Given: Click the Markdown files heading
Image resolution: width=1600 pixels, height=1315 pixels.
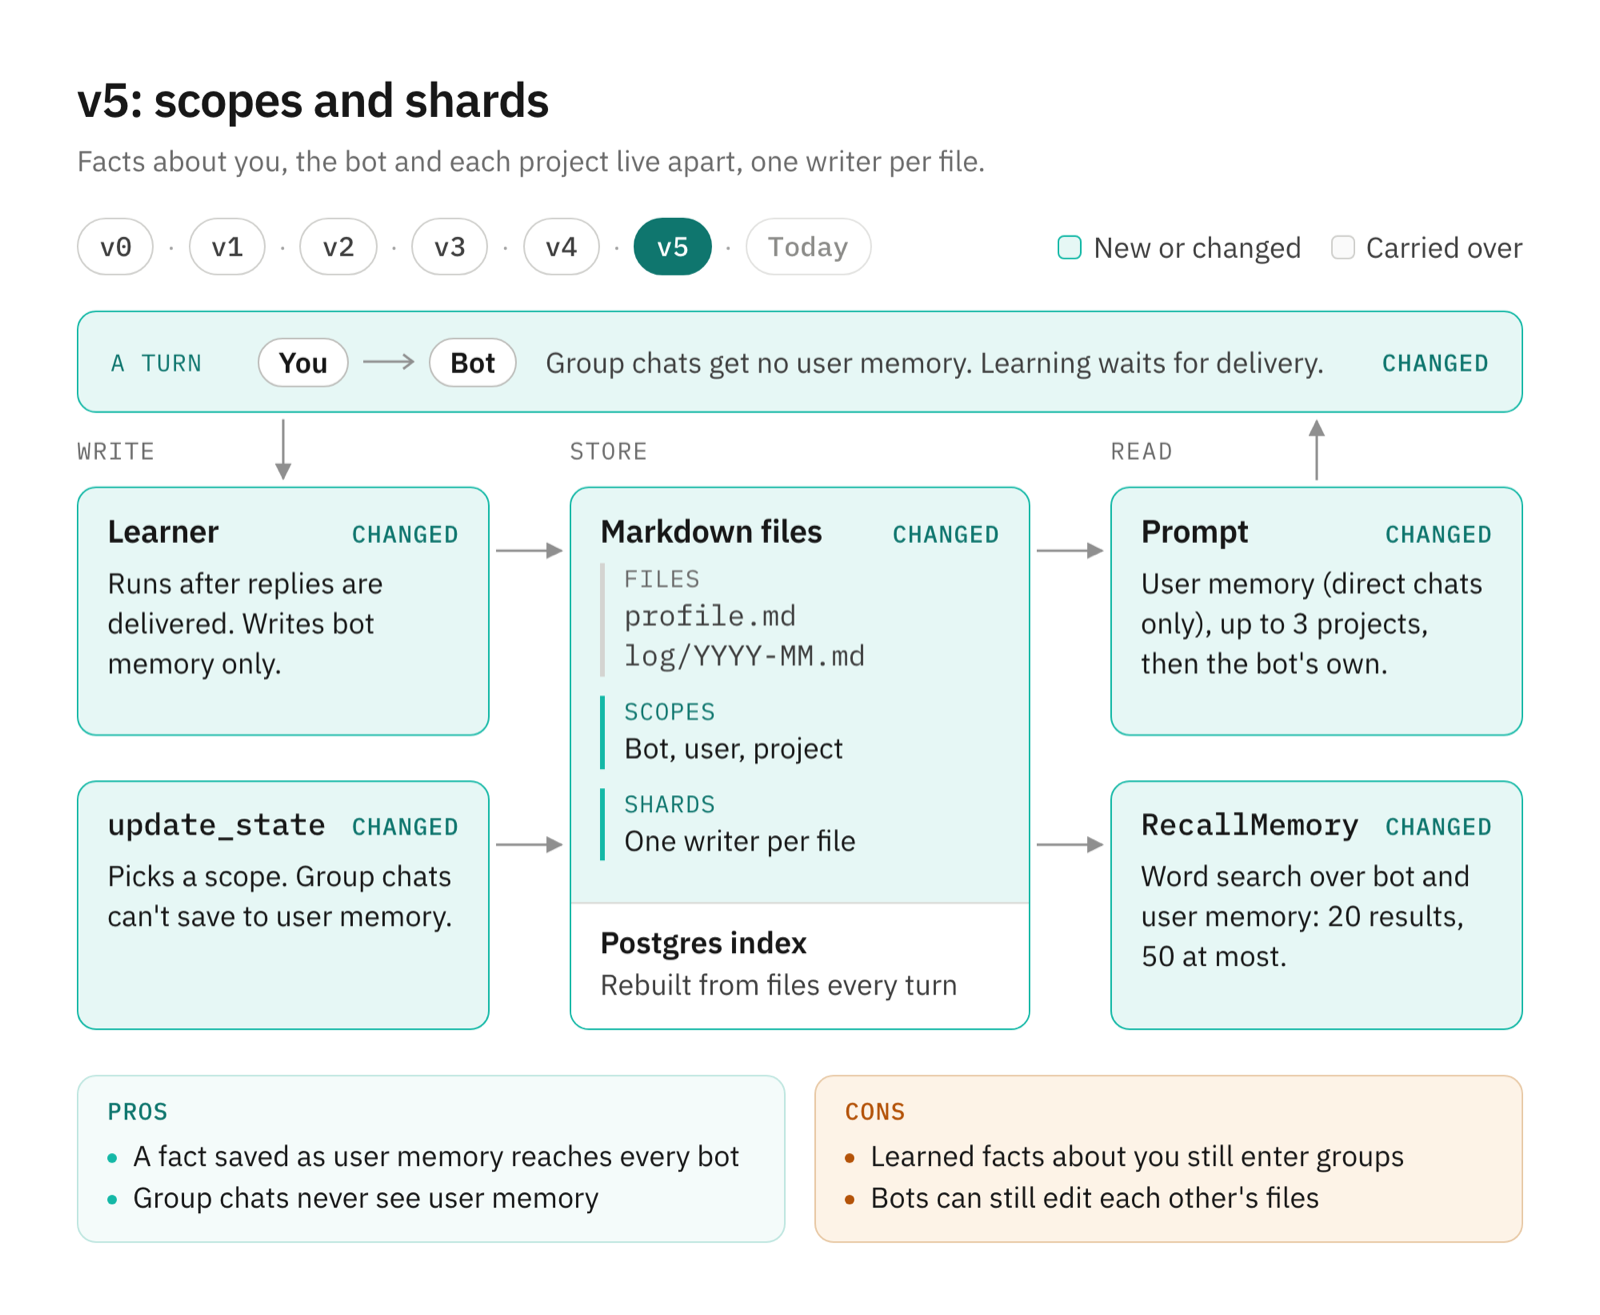Looking at the screenshot, I should pos(711,532).
